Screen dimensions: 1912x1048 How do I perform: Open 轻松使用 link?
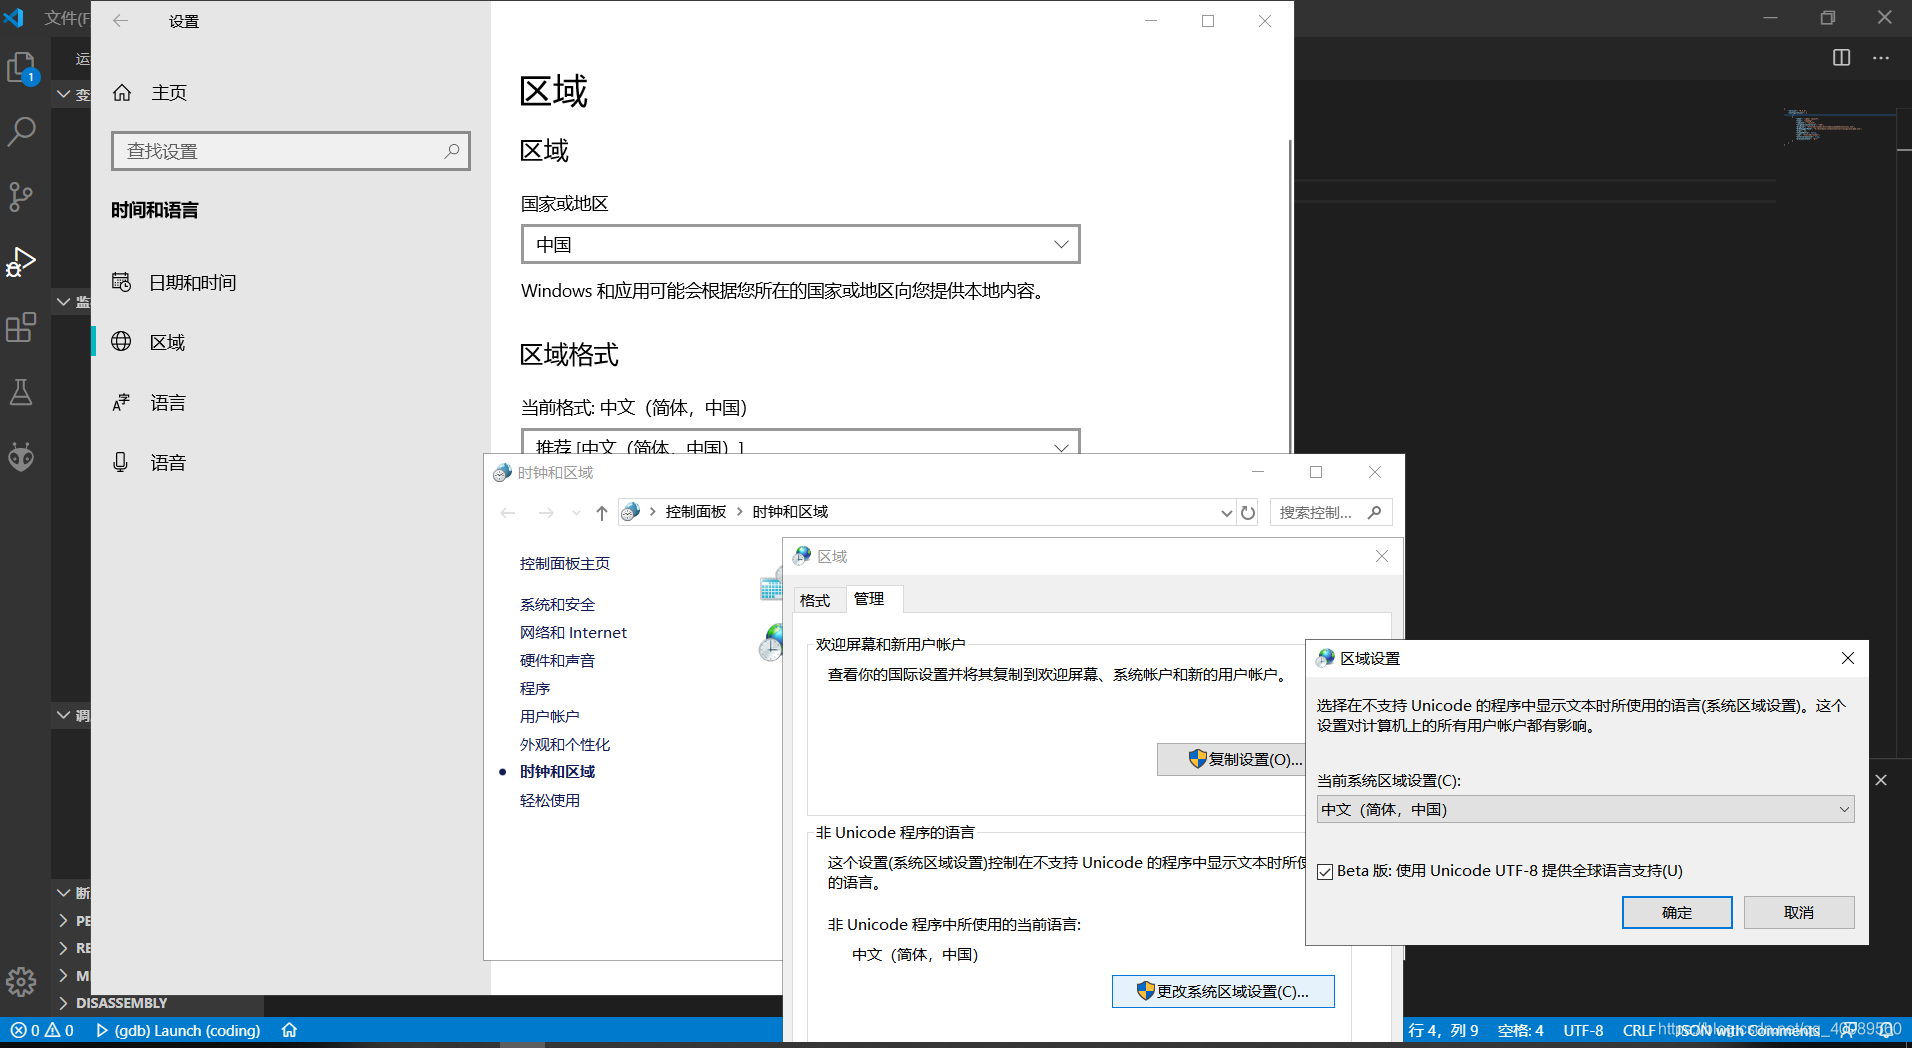click(550, 801)
